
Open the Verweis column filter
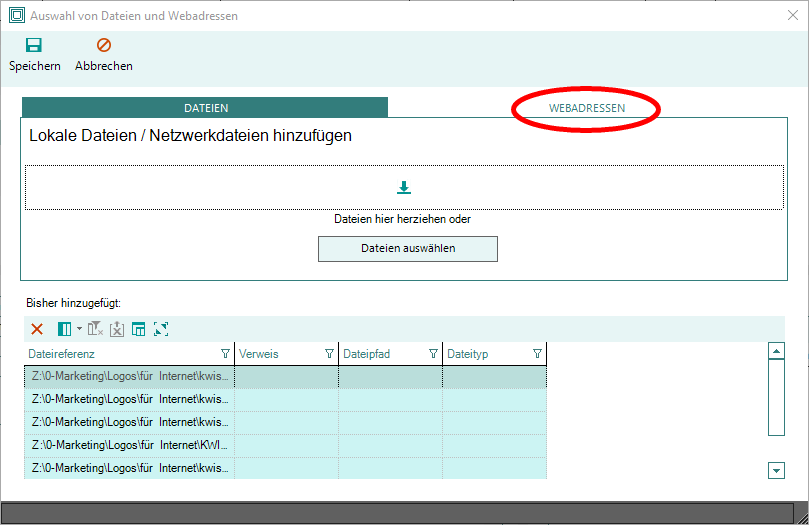click(x=329, y=354)
